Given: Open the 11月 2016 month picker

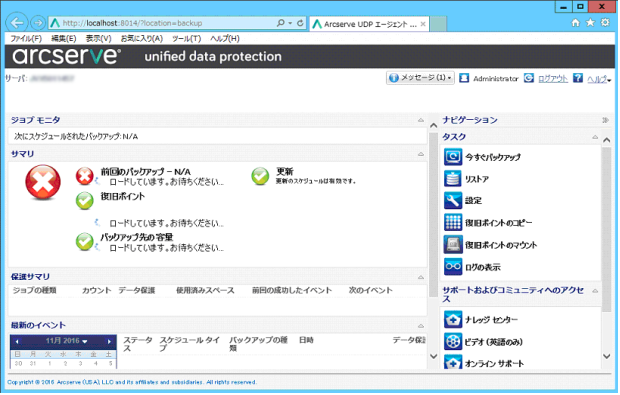Looking at the screenshot, I should point(66,341).
